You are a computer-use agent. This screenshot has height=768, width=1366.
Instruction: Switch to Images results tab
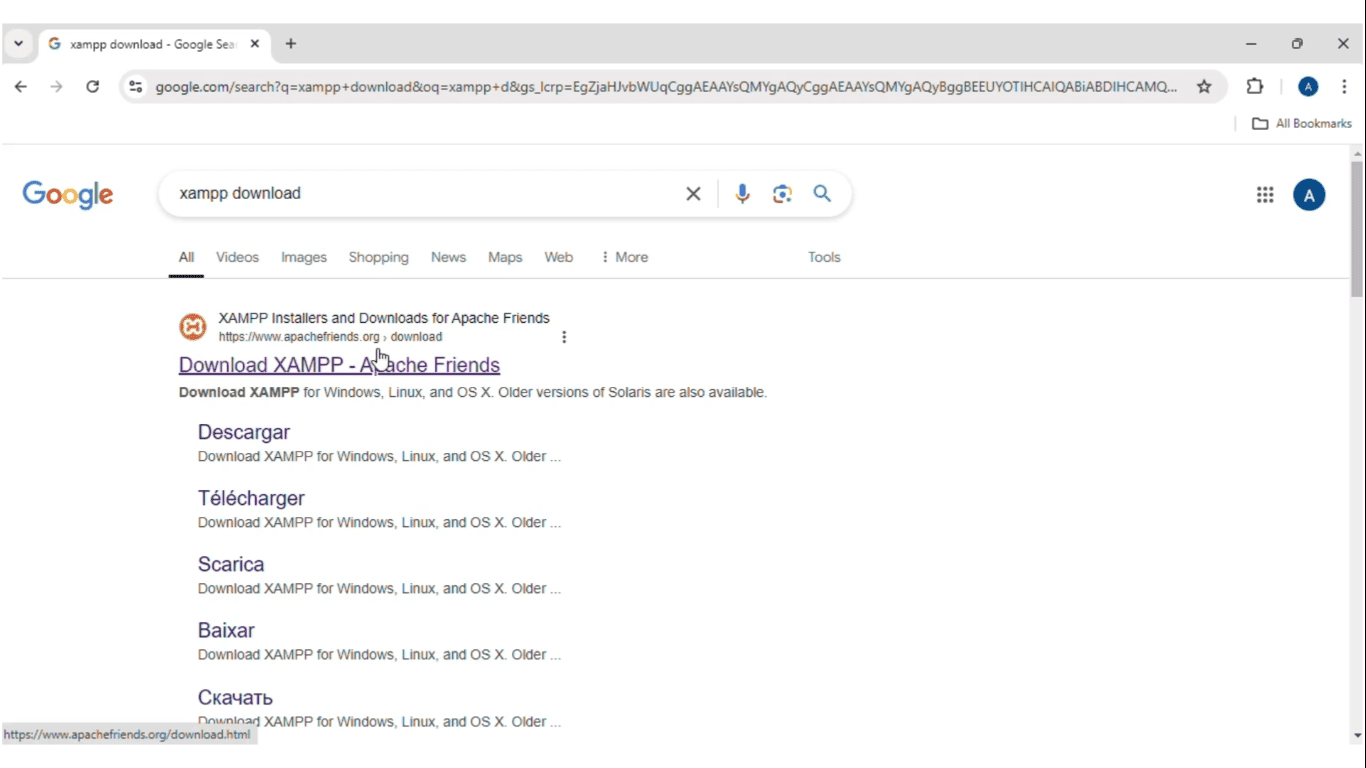tap(304, 258)
